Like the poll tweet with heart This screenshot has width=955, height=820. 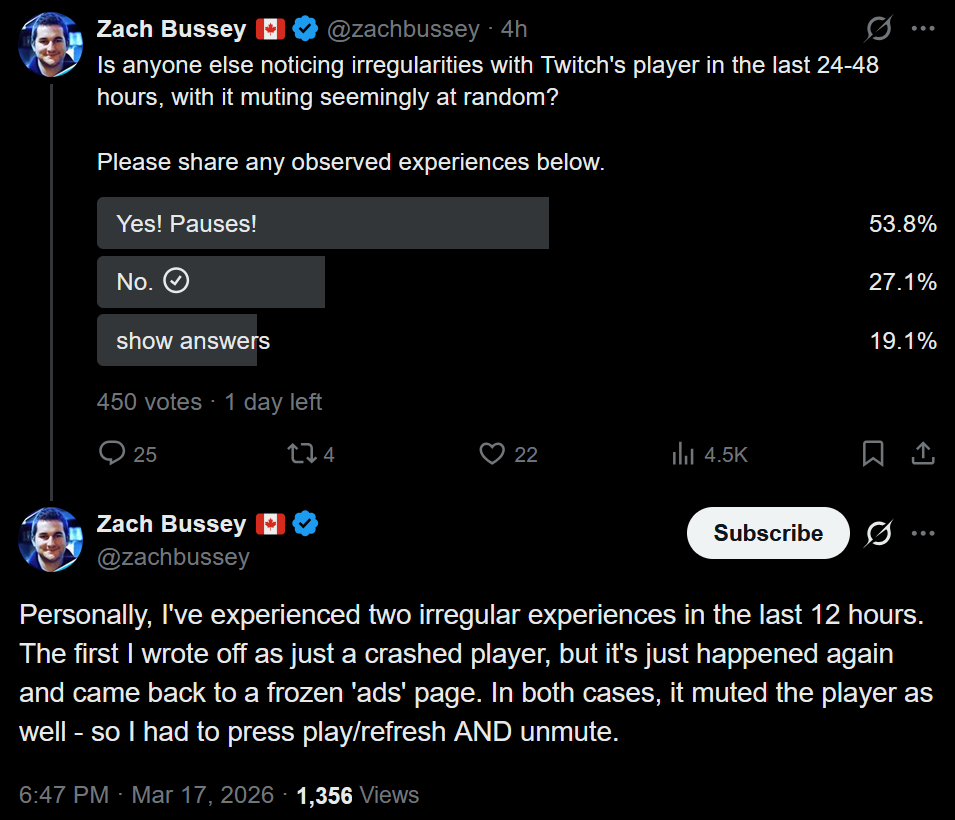click(491, 454)
